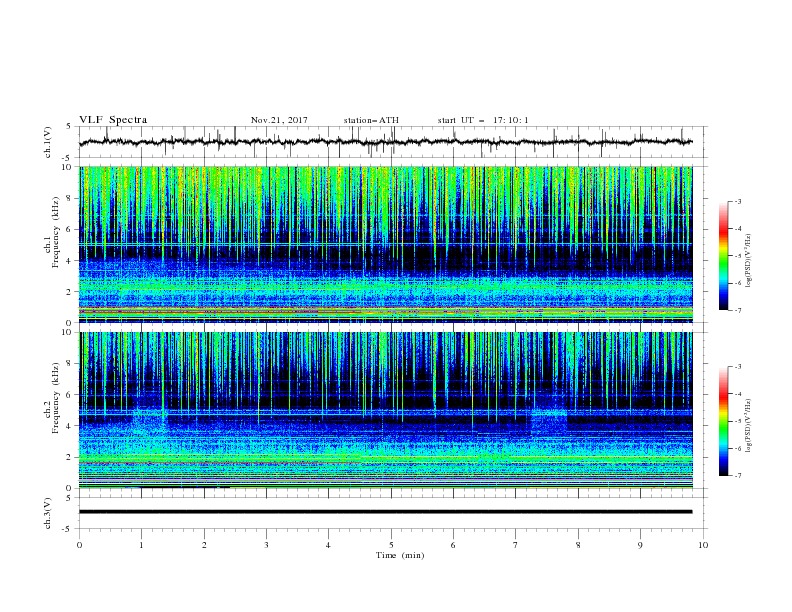792x612 pixels.
Task: Click the time axis tick label "3"
Action: [x=266, y=545]
